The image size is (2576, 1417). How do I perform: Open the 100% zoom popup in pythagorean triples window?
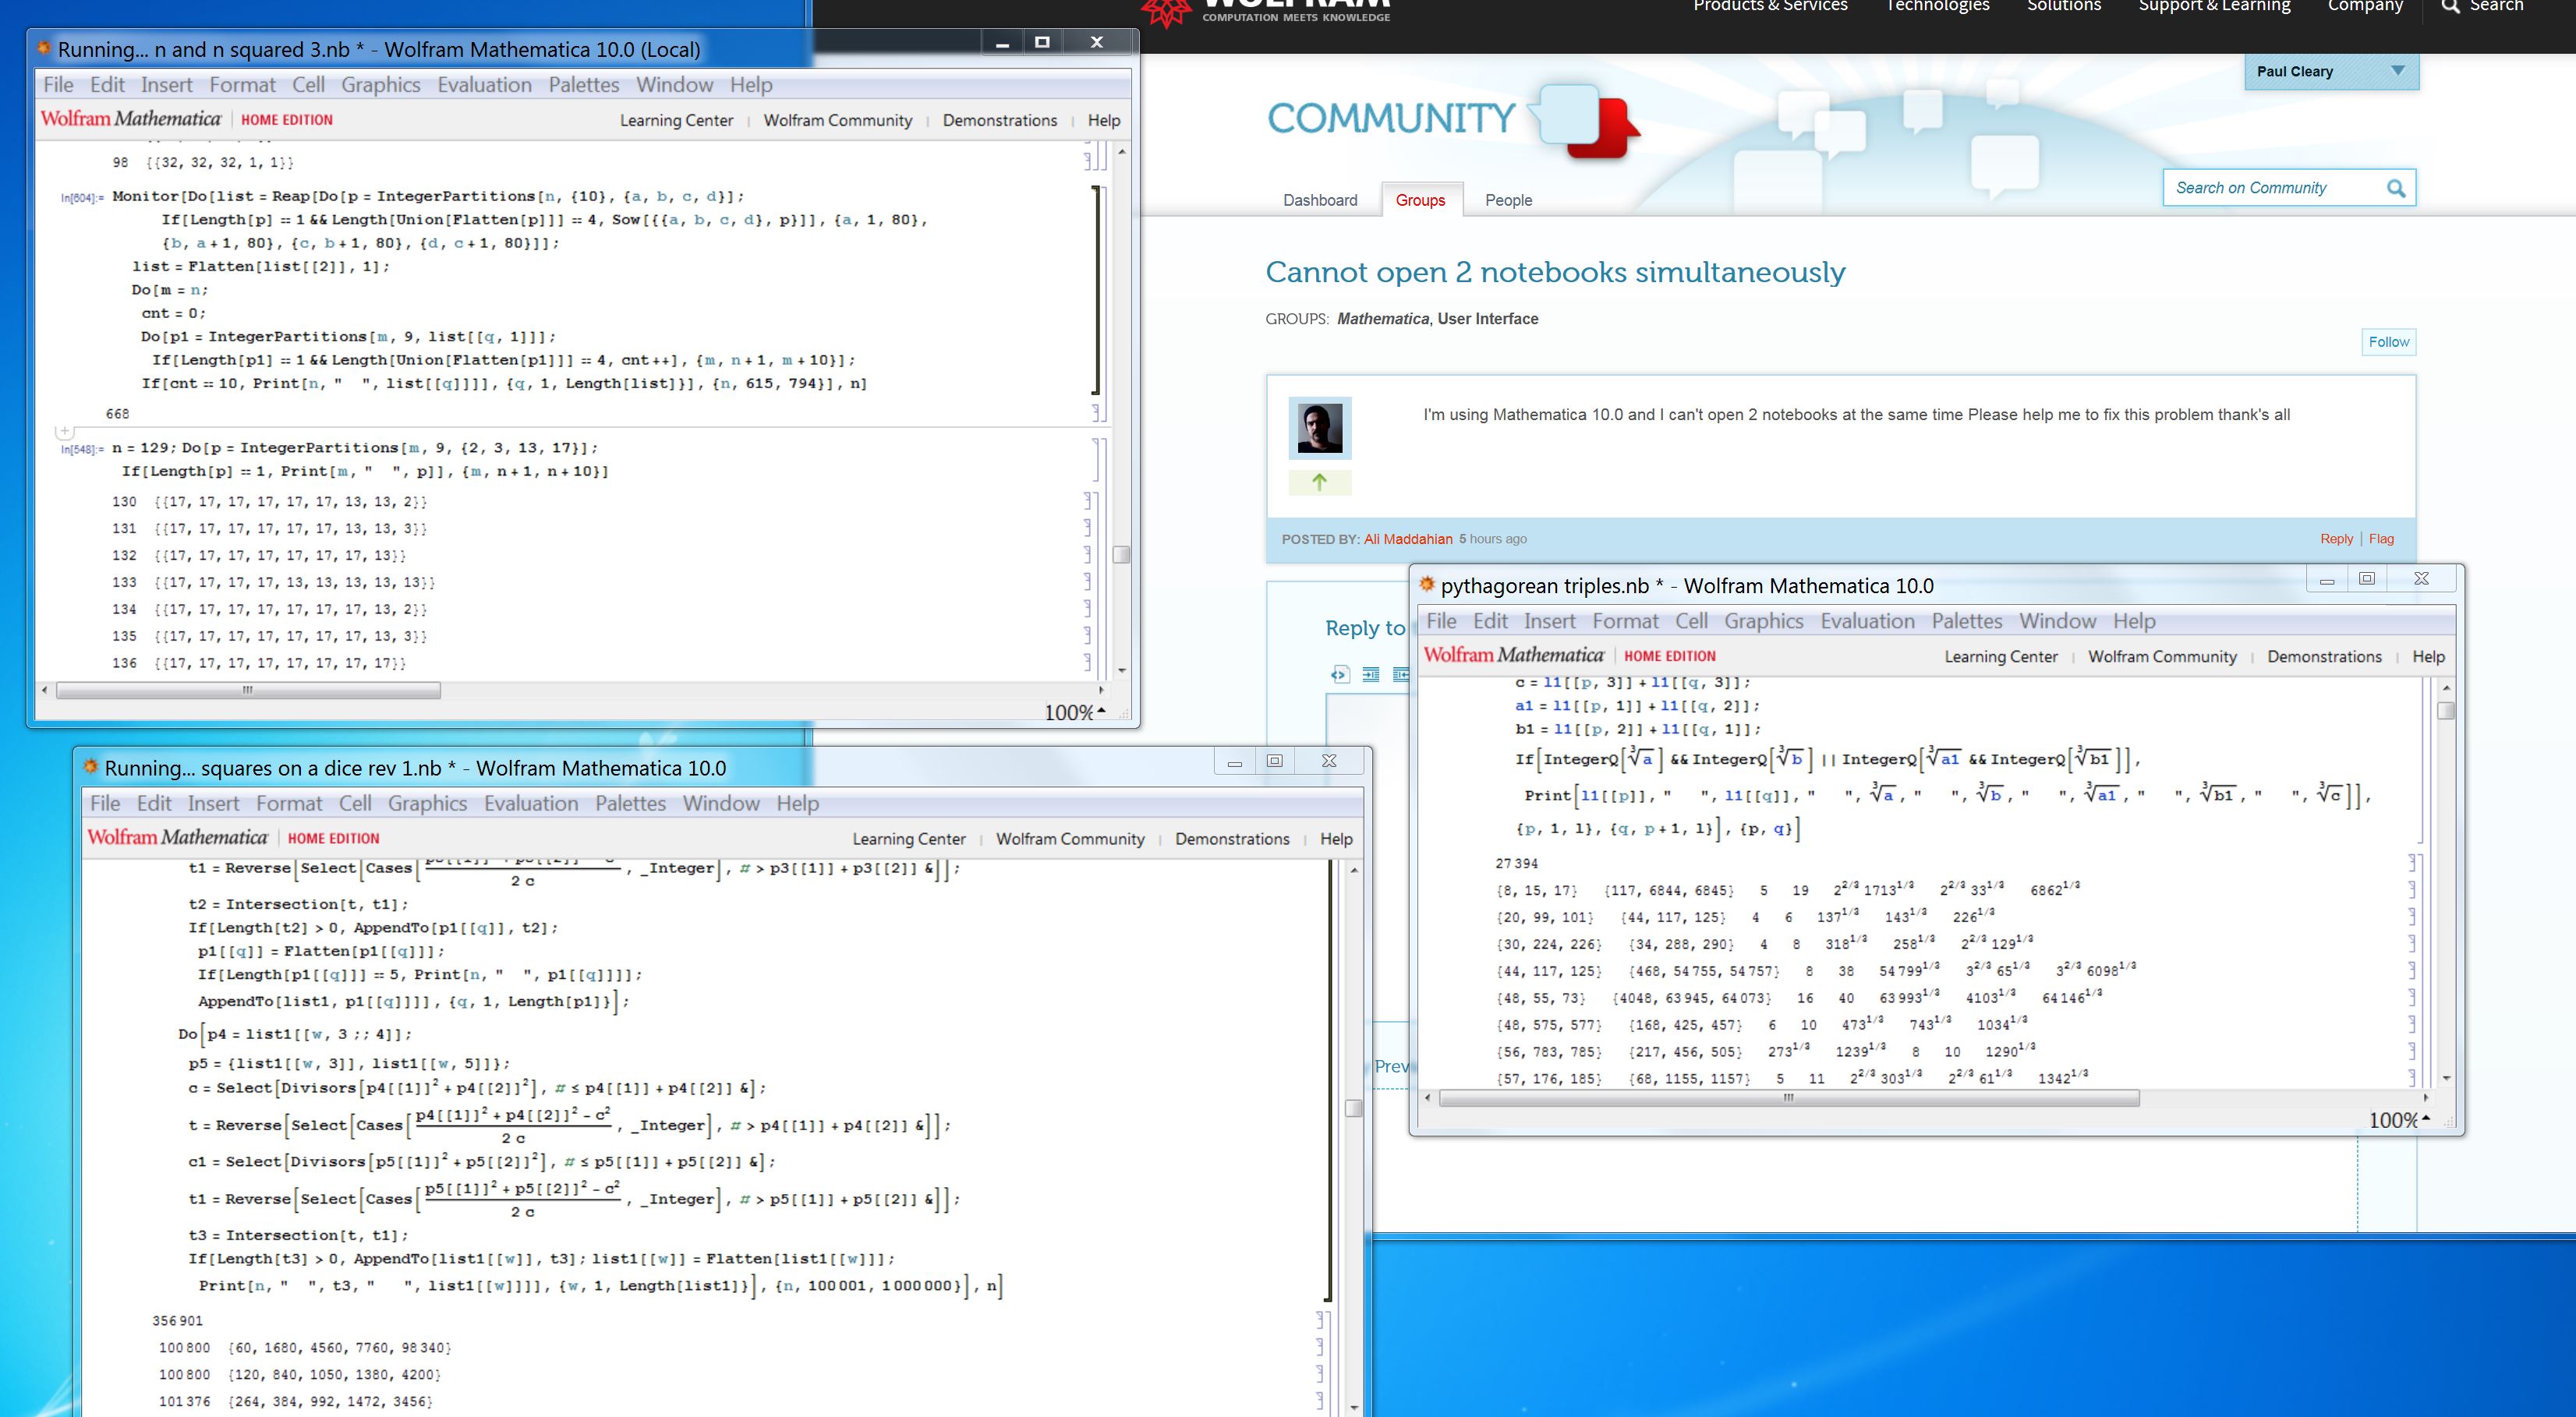tap(2399, 1120)
